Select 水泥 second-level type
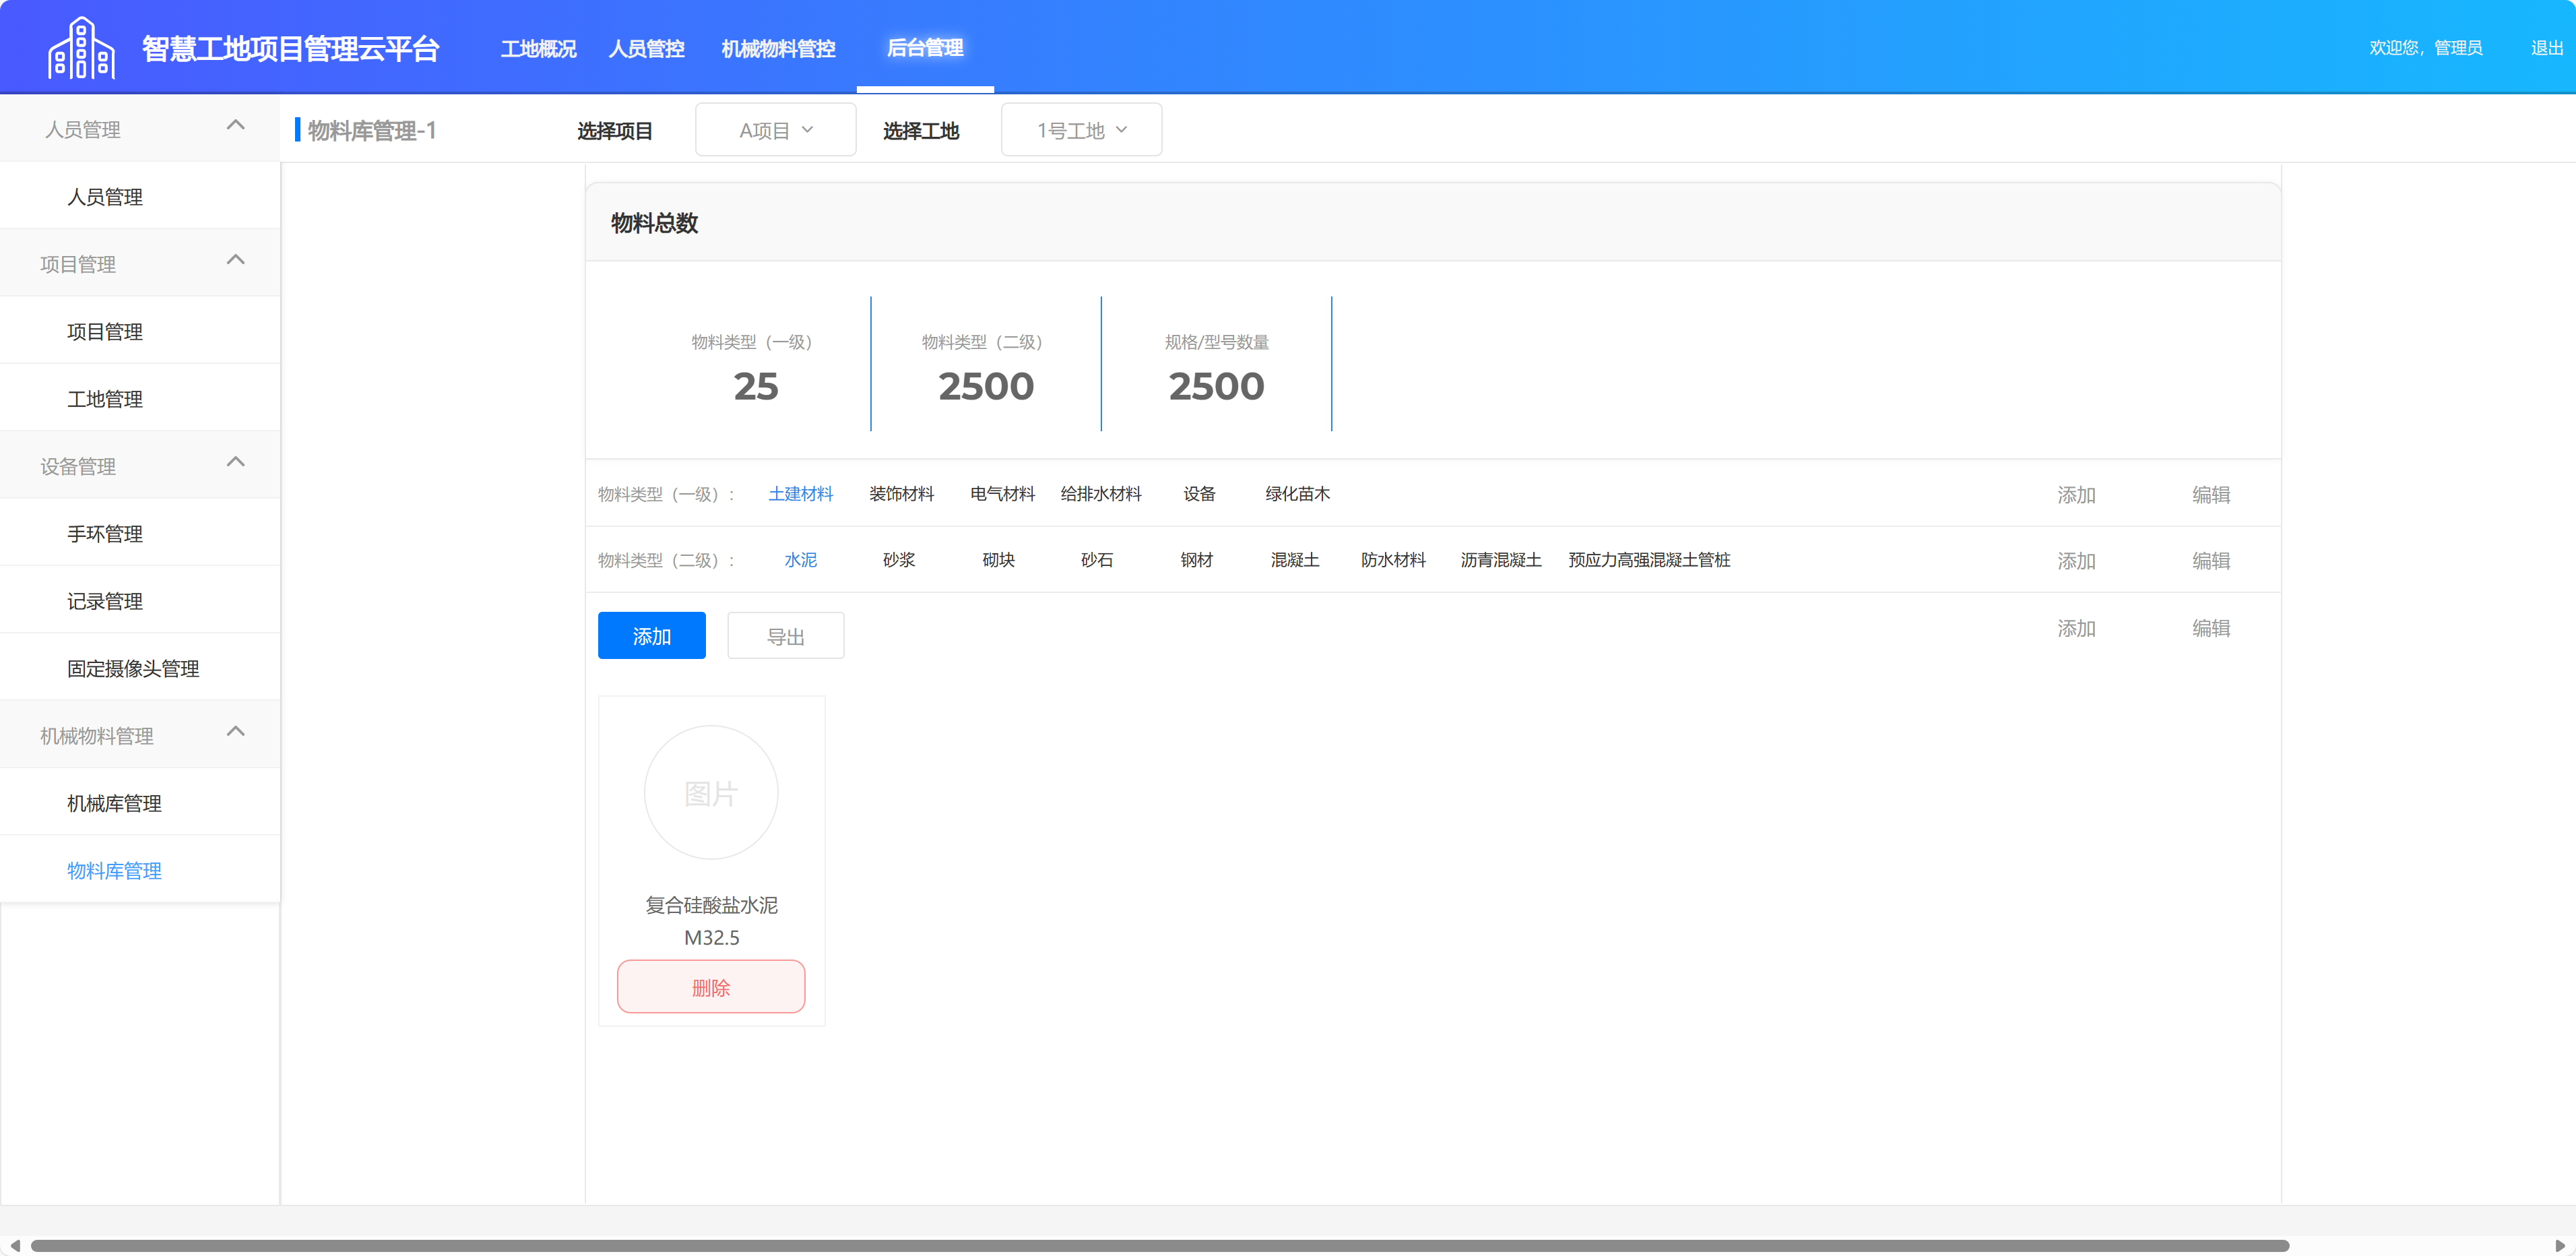Screen dimensions: 2576x1256 [x=800, y=560]
